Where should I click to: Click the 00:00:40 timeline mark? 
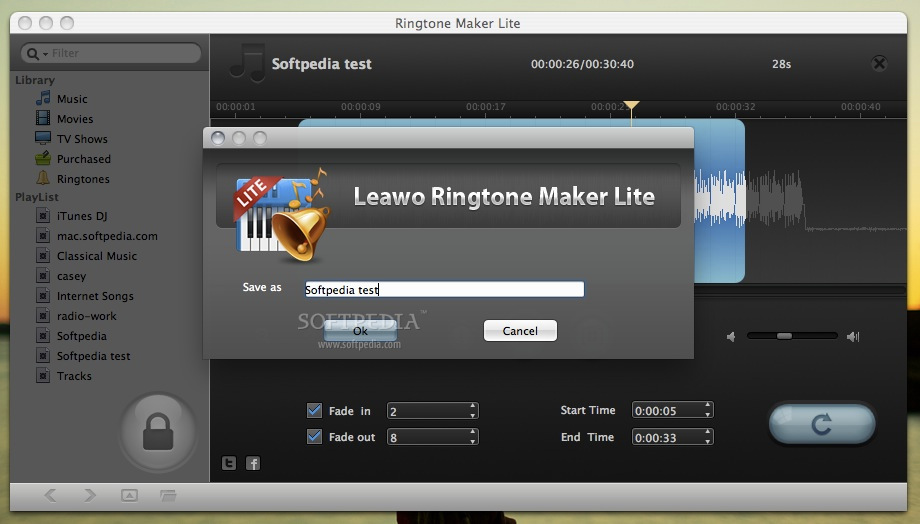tap(860, 107)
